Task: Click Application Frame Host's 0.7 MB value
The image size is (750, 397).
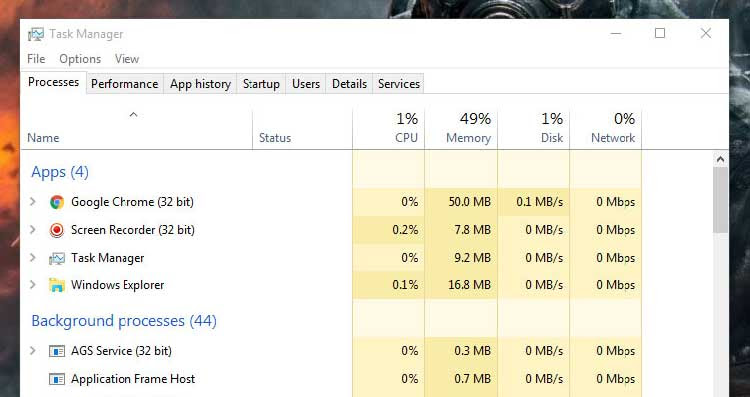Action: (x=473, y=379)
